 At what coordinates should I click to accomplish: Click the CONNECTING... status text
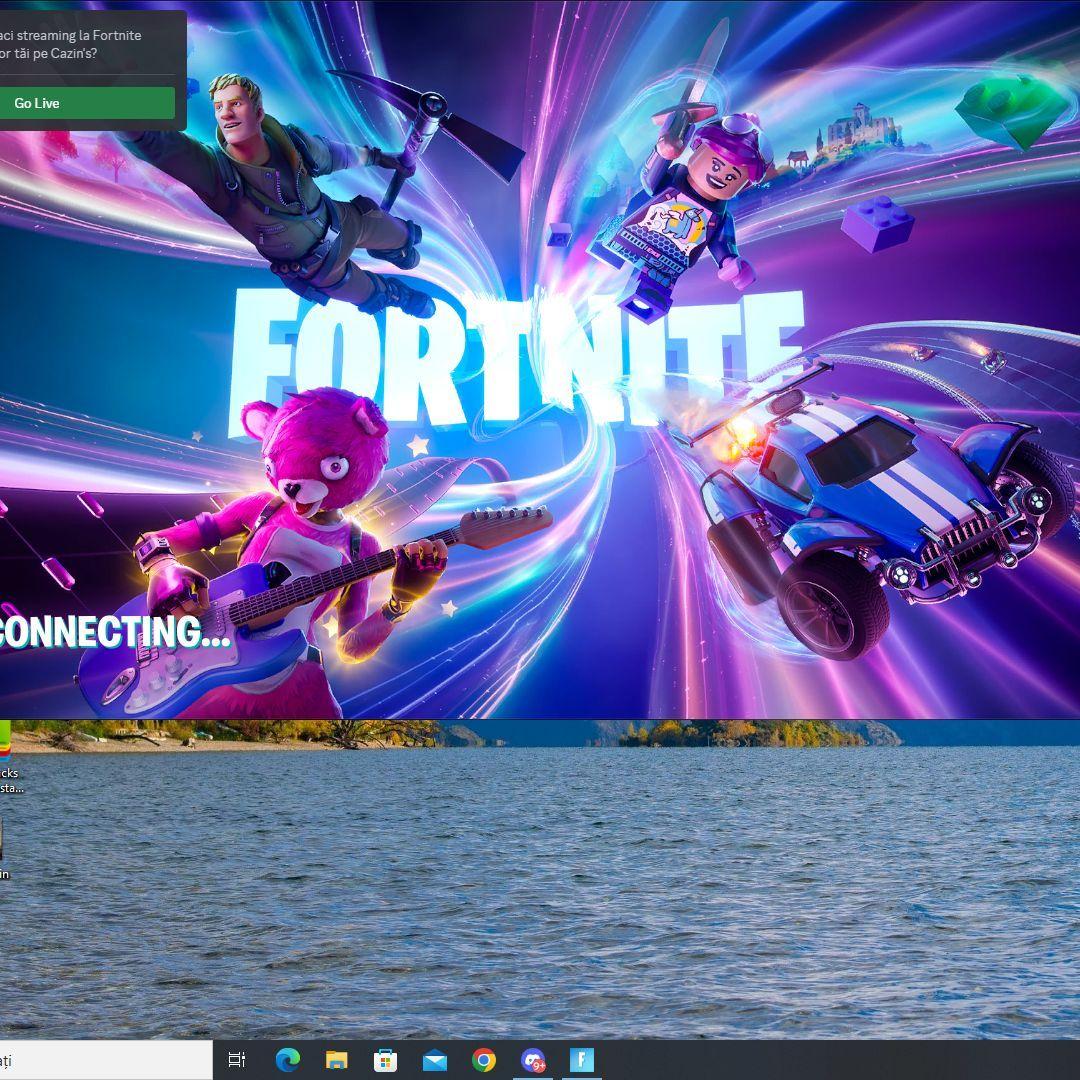tap(114, 631)
